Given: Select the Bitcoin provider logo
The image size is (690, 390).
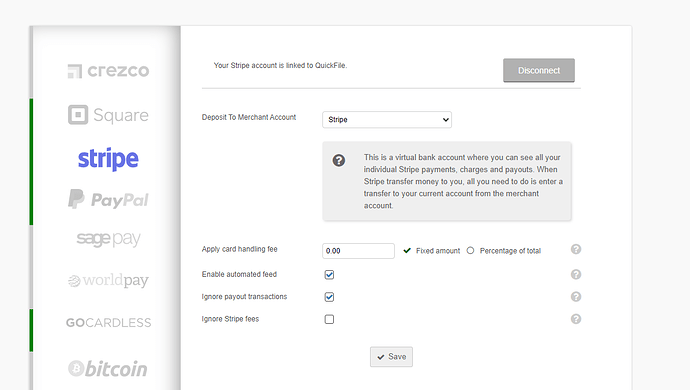Looking at the screenshot, I should 108,369.
